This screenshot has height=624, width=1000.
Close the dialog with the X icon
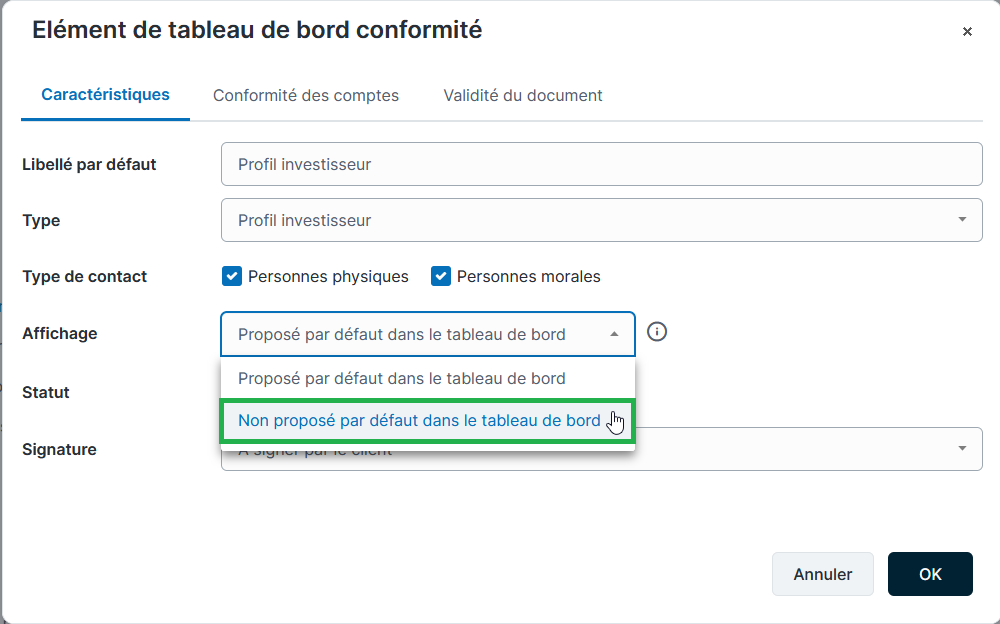tap(967, 32)
